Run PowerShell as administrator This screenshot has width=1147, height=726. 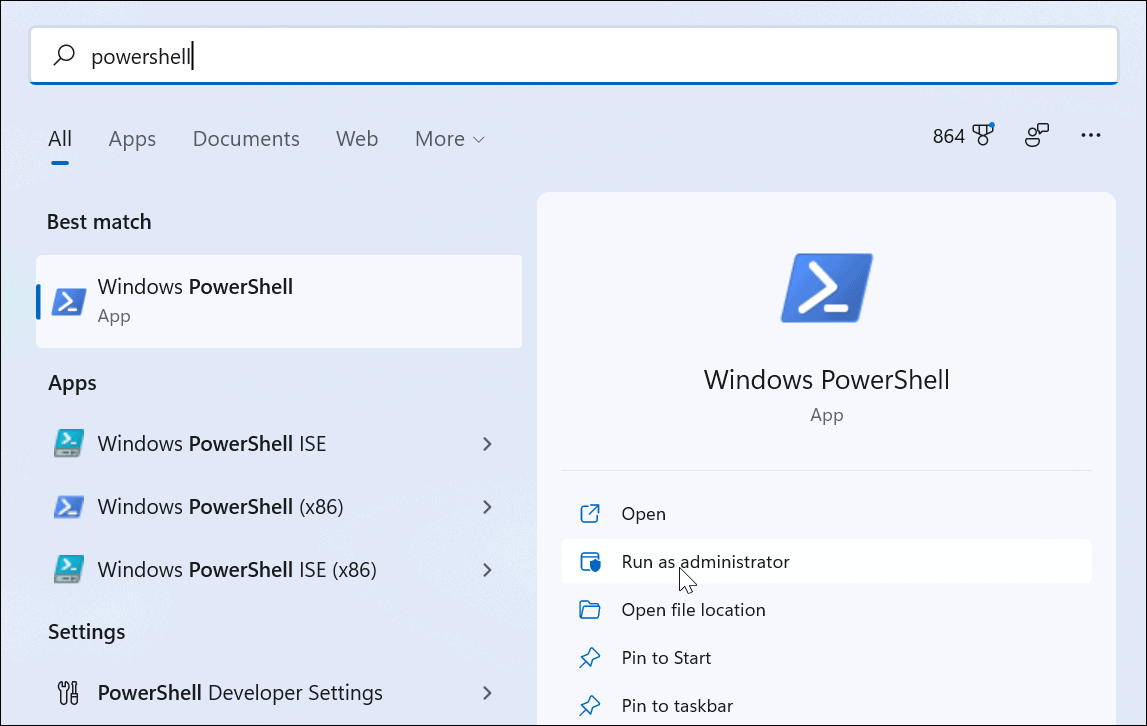point(703,561)
